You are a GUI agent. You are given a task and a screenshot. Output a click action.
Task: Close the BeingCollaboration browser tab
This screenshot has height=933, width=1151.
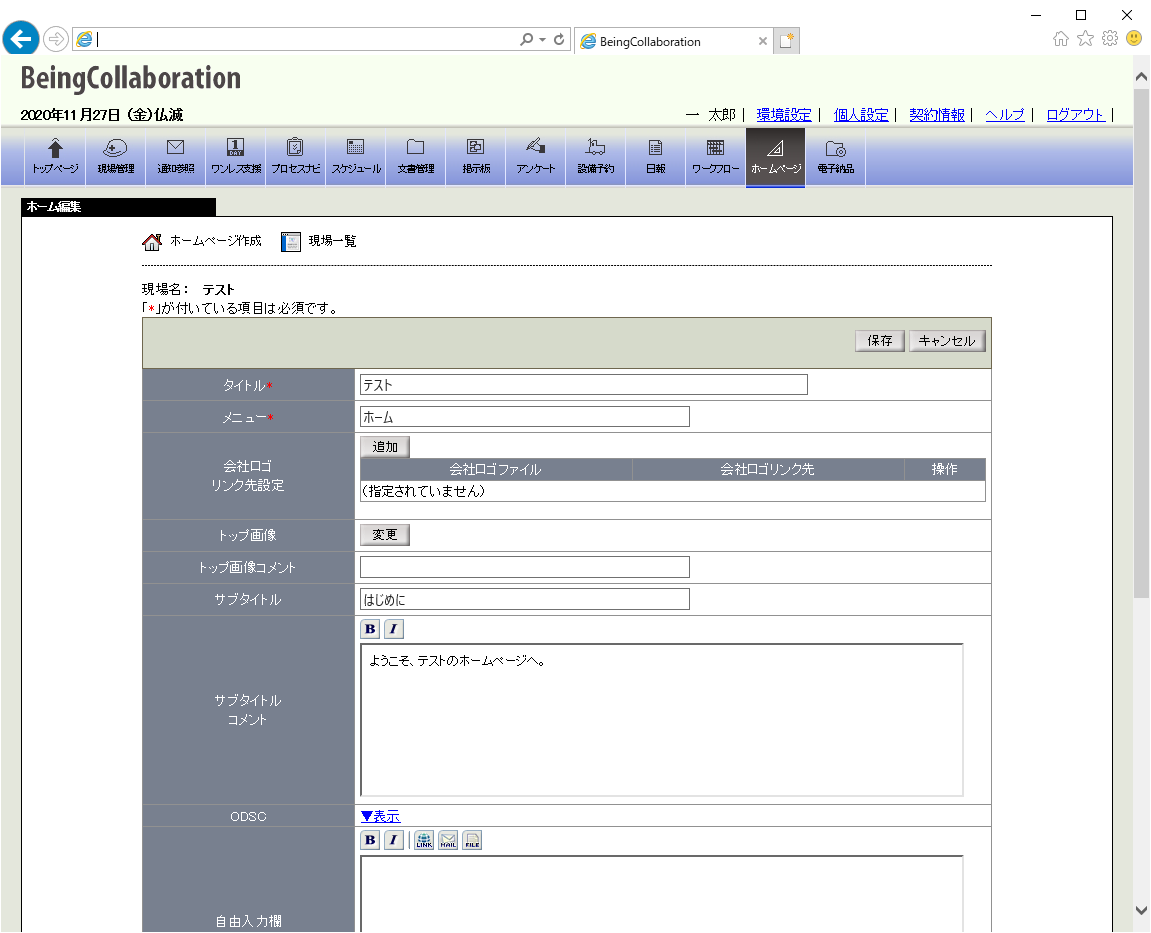click(x=763, y=41)
